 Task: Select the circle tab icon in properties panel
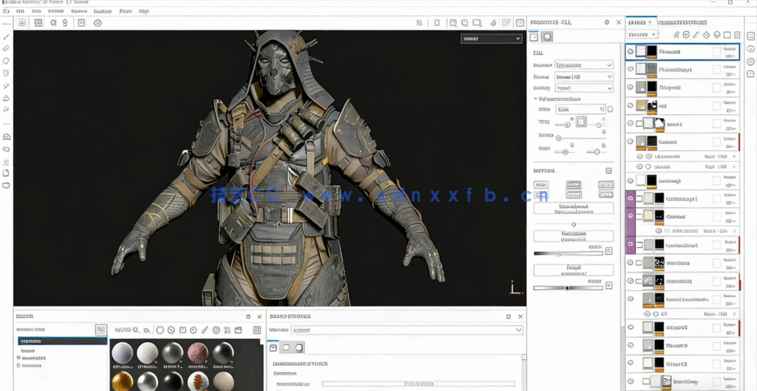click(547, 37)
